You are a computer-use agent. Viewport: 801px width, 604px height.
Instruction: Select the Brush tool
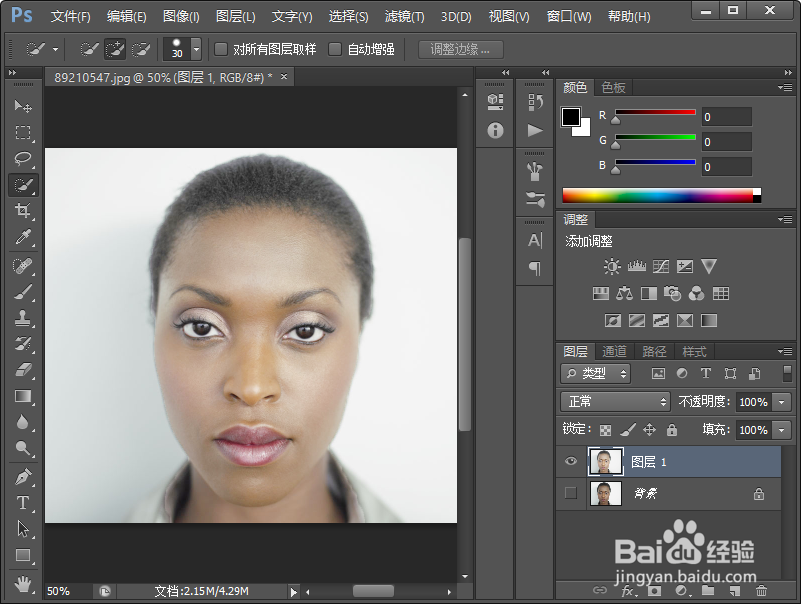[x=22, y=292]
